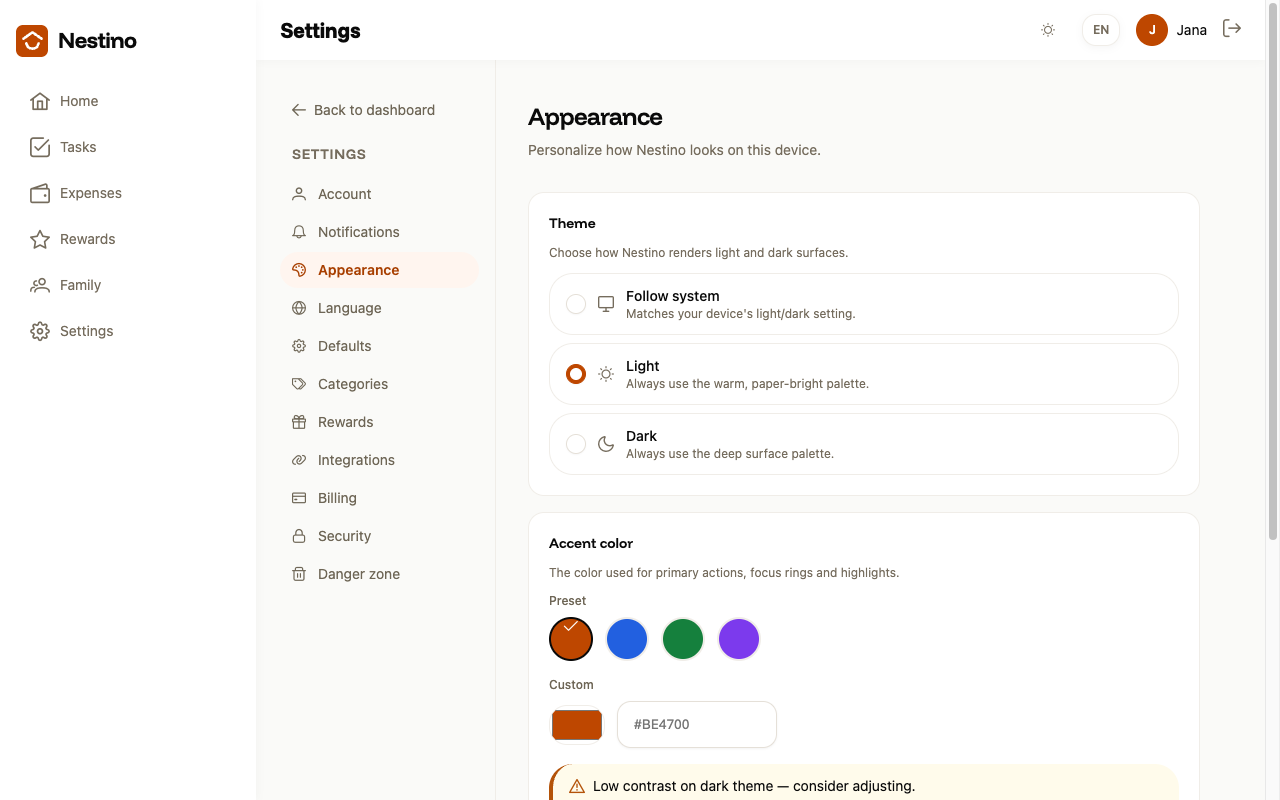Click the Danger zone trash icon
The width and height of the screenshot is (1280, 800).
tap(299, 574)
